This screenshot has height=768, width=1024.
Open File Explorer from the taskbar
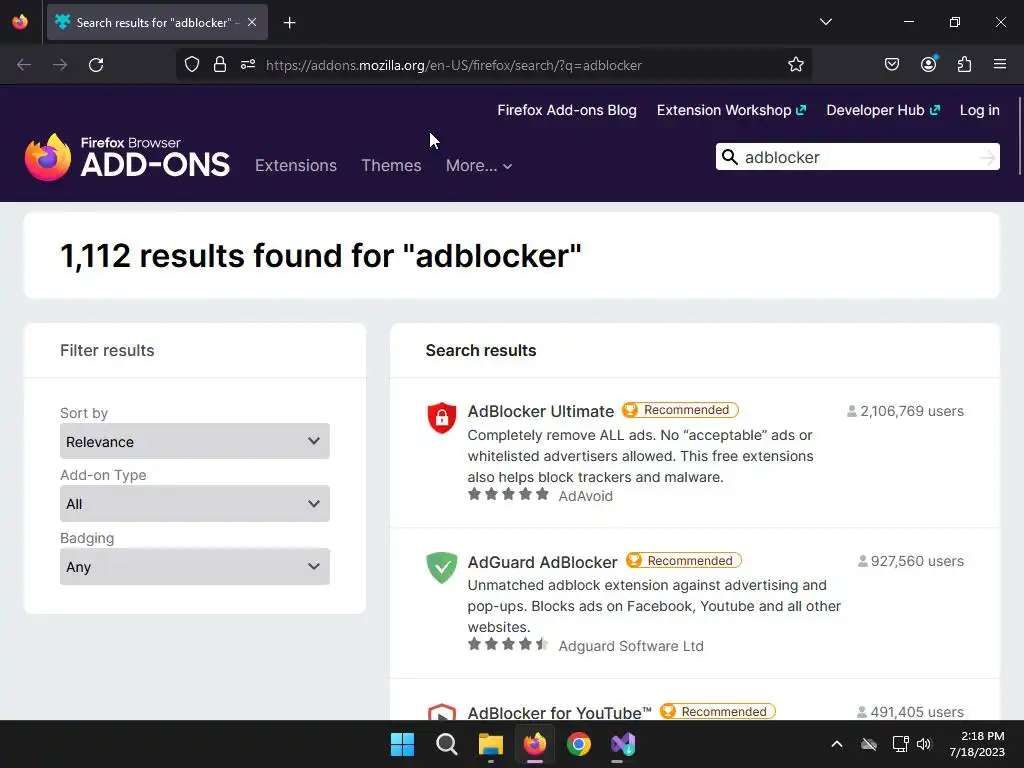[490, 744]
